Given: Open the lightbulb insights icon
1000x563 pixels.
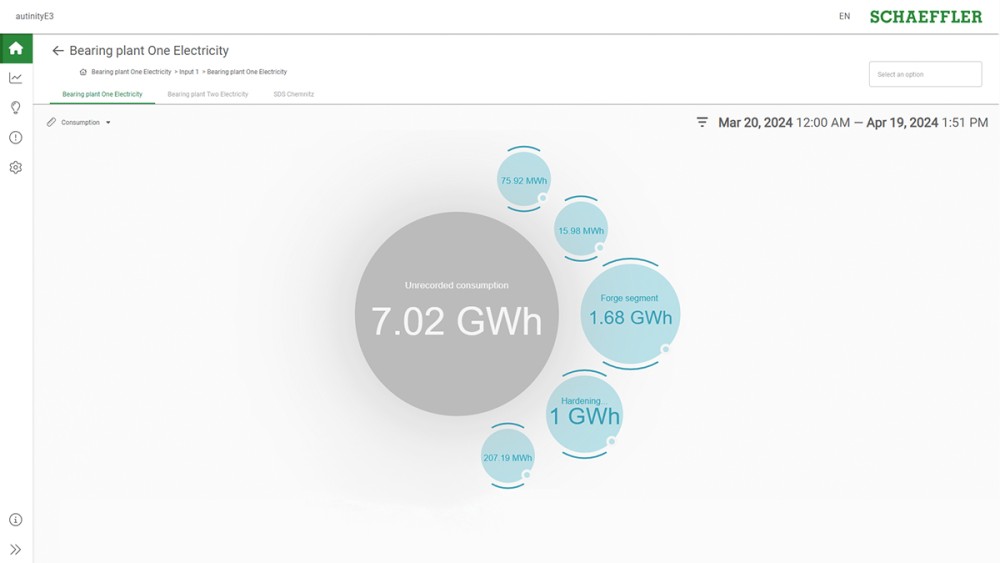Looking at the screenshot, I should pos(16,108).
